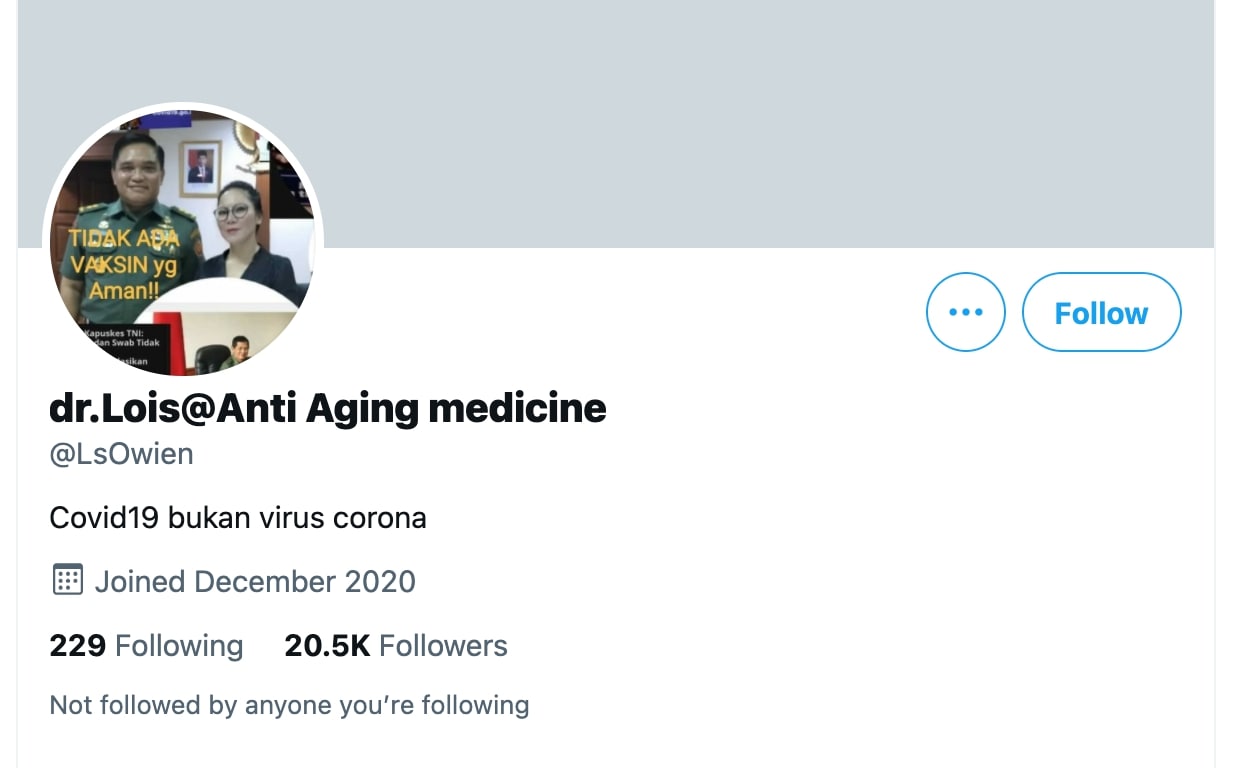Open account actions with the three-dot icon
Image resolution: width=1244 pixels, height=768 pixels.
pos(964,312)
